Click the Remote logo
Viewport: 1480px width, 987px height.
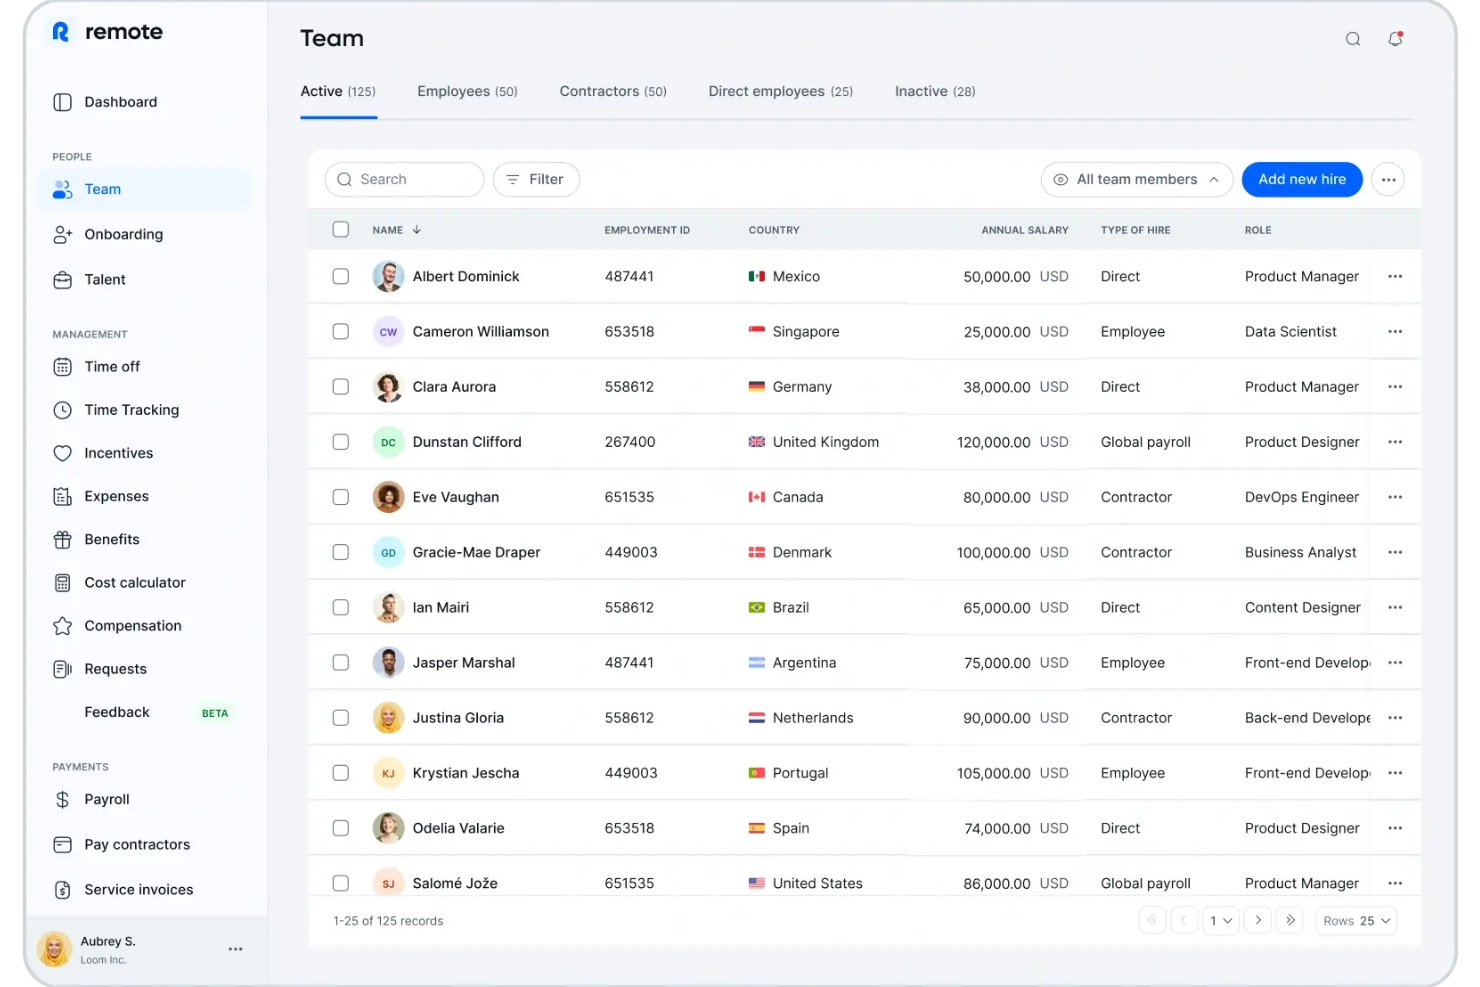point(105,31)
